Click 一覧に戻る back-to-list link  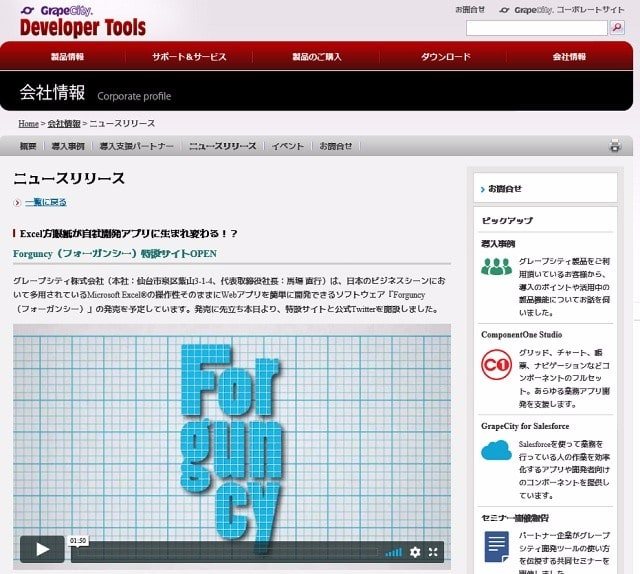46,202
